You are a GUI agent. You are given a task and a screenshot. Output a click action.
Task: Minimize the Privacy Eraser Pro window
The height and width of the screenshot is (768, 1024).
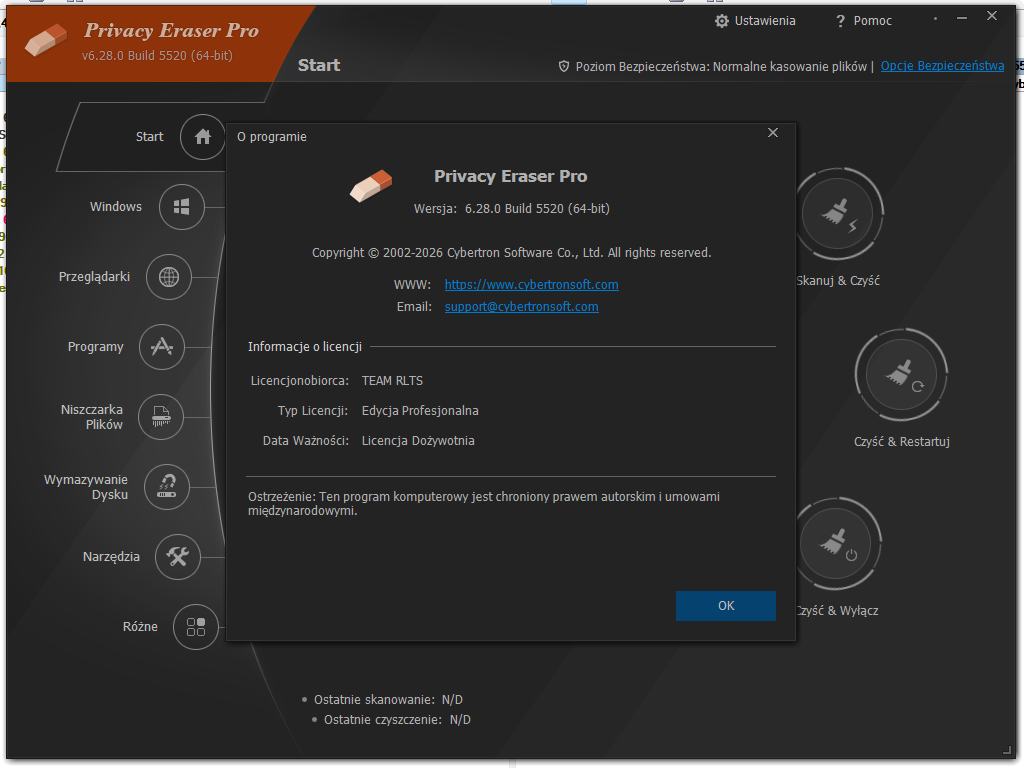tap(962, 18)
